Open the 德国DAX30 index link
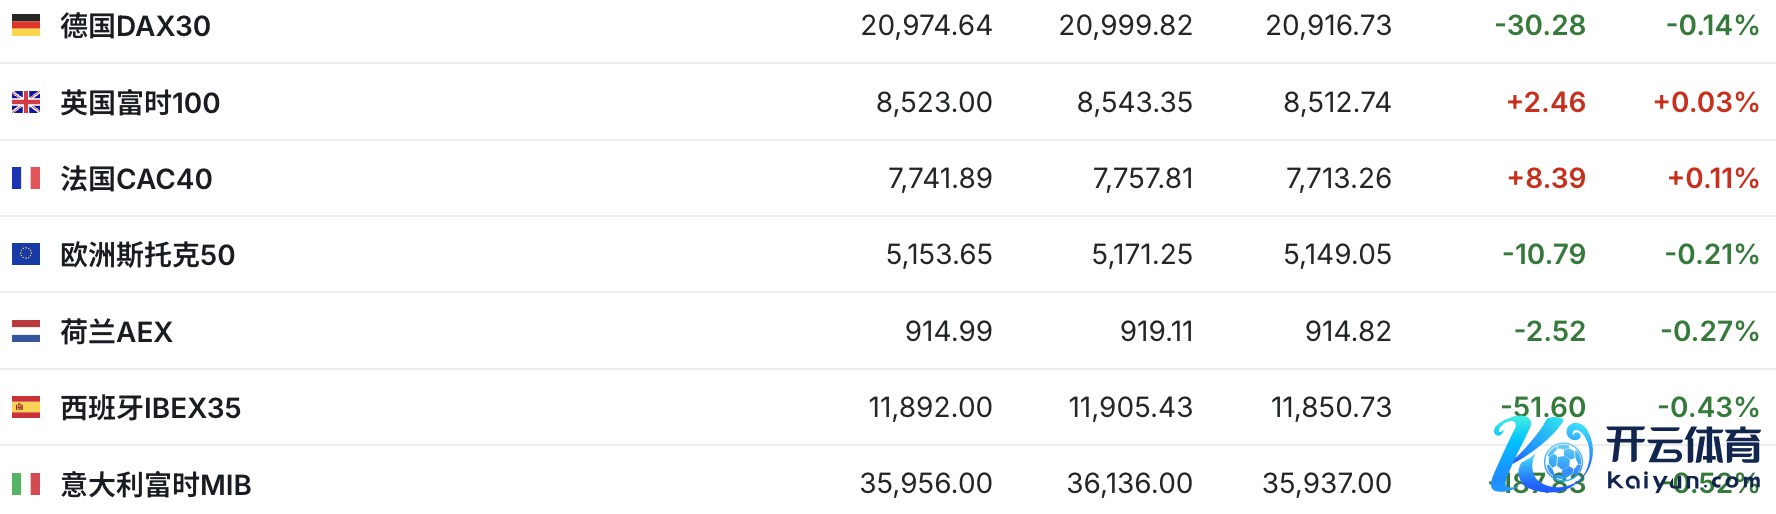This screenshot has height=514, width=1776. tap(135, 26)
